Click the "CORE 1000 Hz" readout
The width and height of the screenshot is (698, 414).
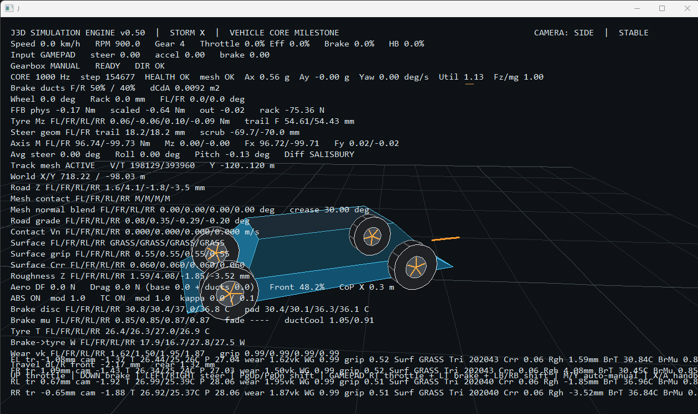pyautogui.click(x=40, y=77)
